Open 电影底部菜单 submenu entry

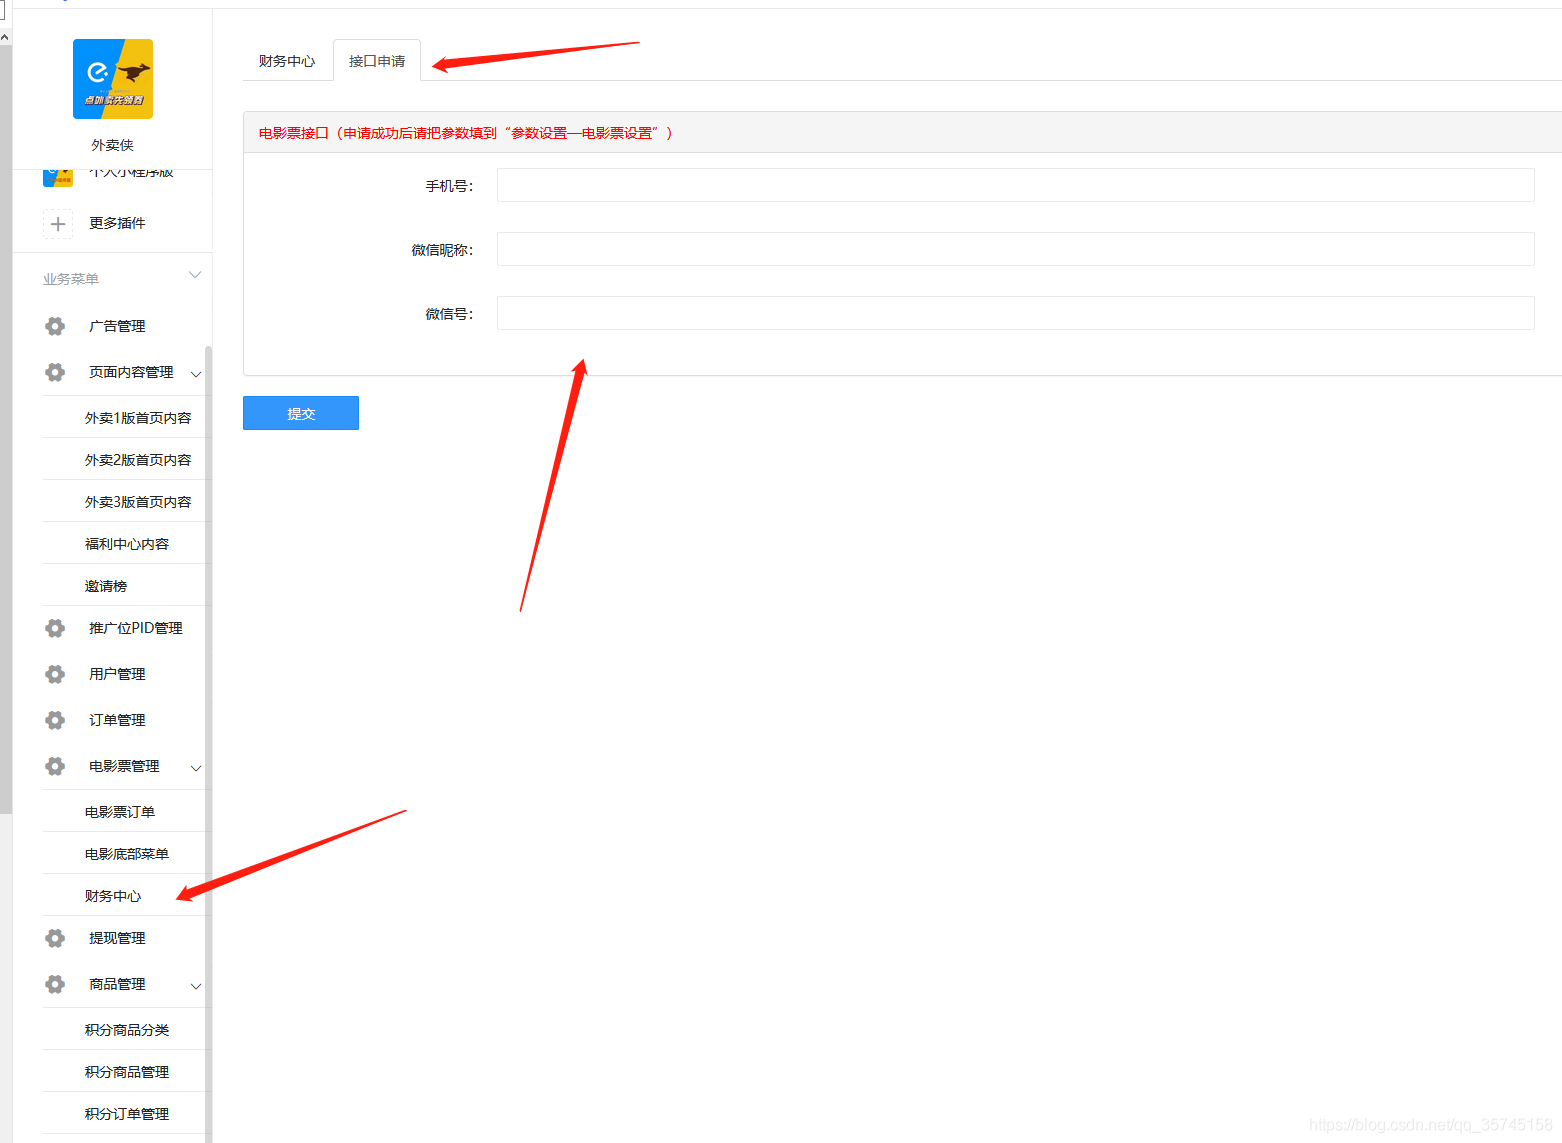click(127, 854)
